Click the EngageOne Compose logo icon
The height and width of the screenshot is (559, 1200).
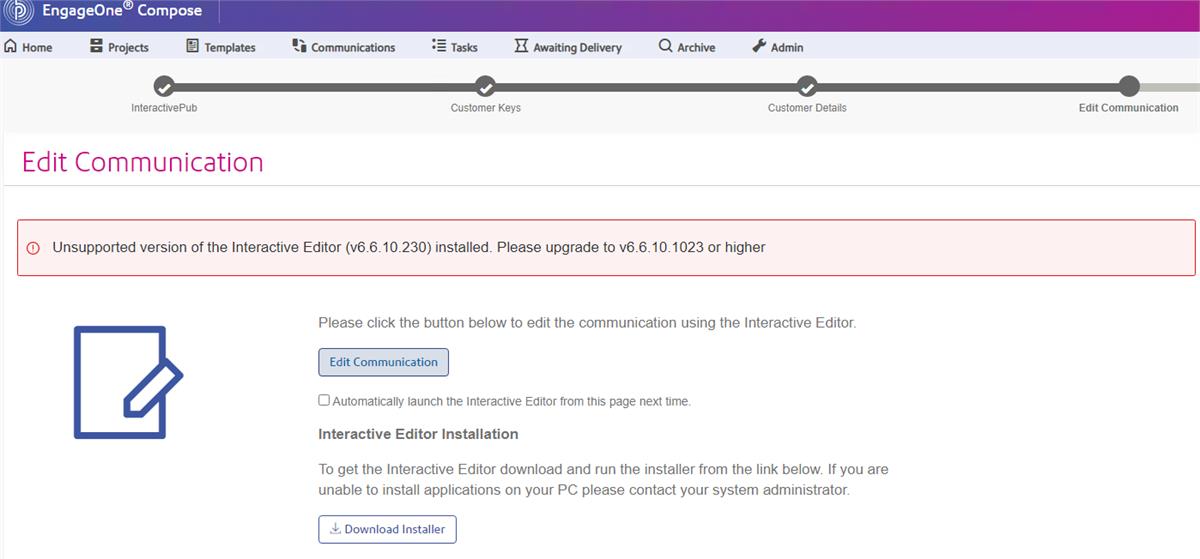point(18,12)
